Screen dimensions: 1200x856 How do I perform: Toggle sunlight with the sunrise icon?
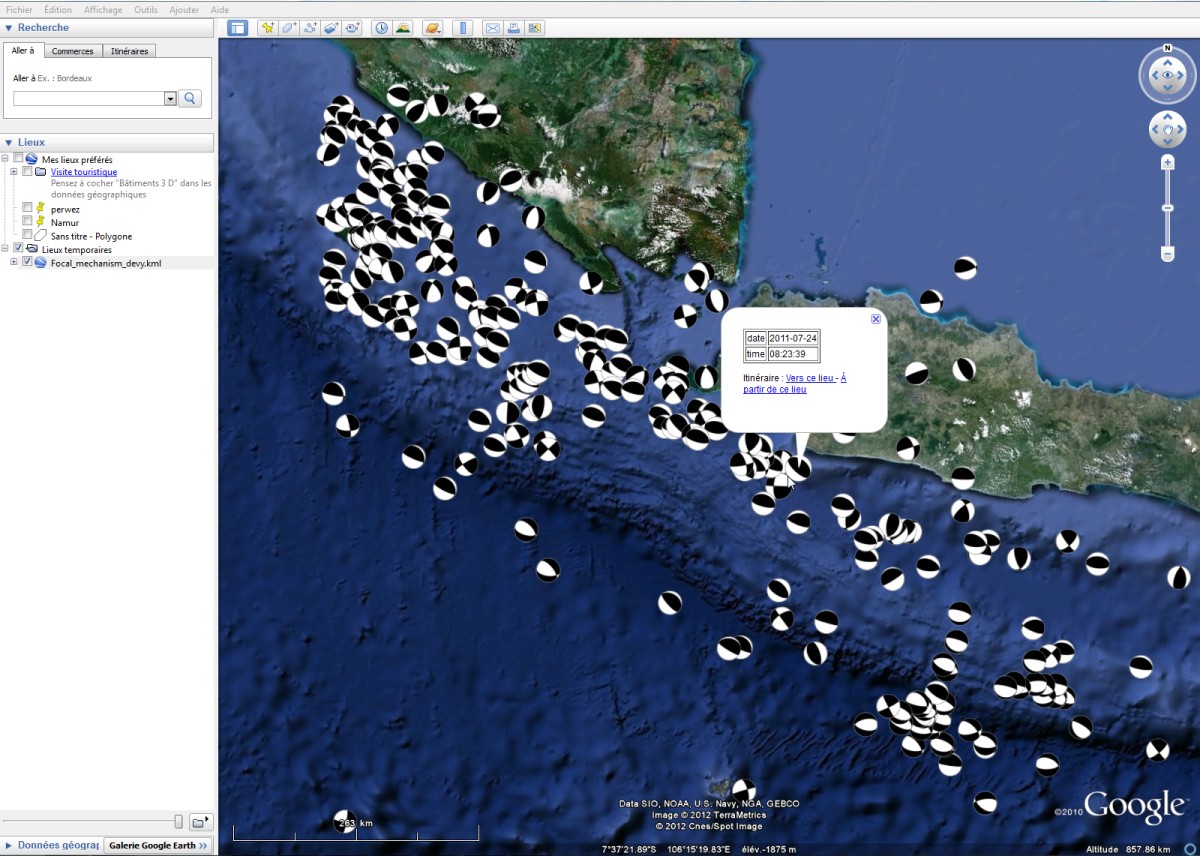403,27
